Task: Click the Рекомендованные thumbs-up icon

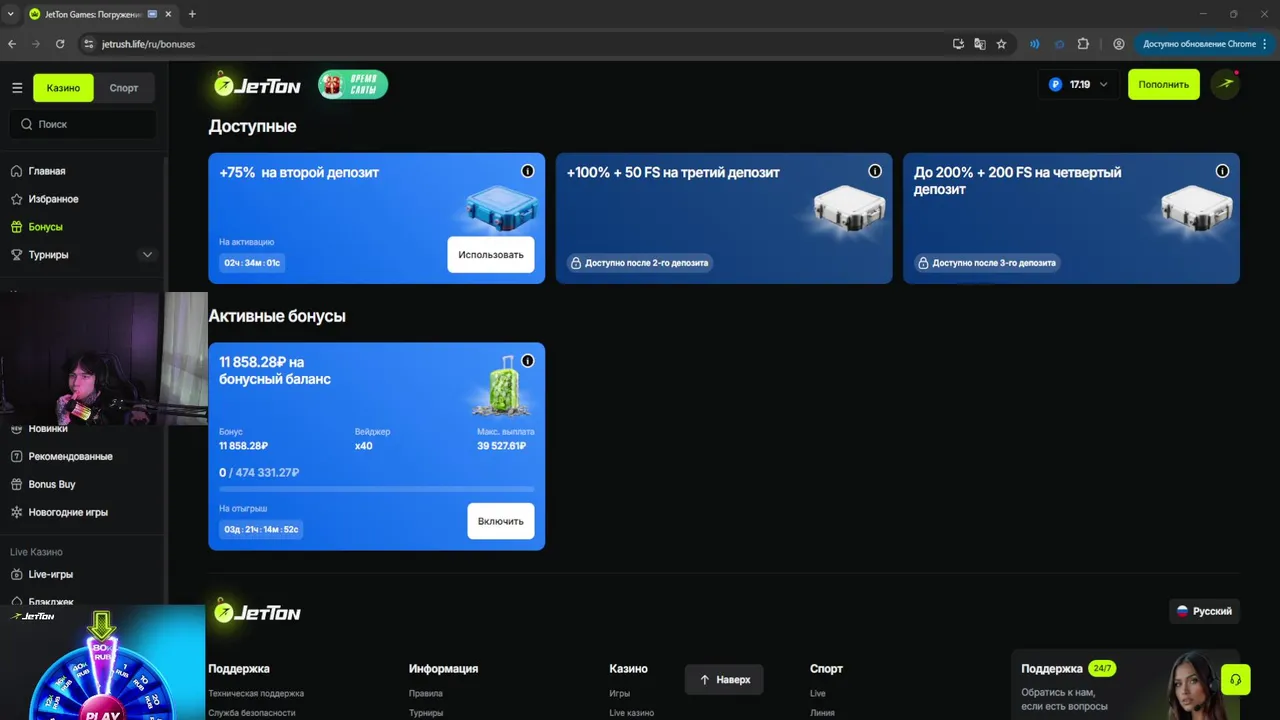Action: click(17, 456)
